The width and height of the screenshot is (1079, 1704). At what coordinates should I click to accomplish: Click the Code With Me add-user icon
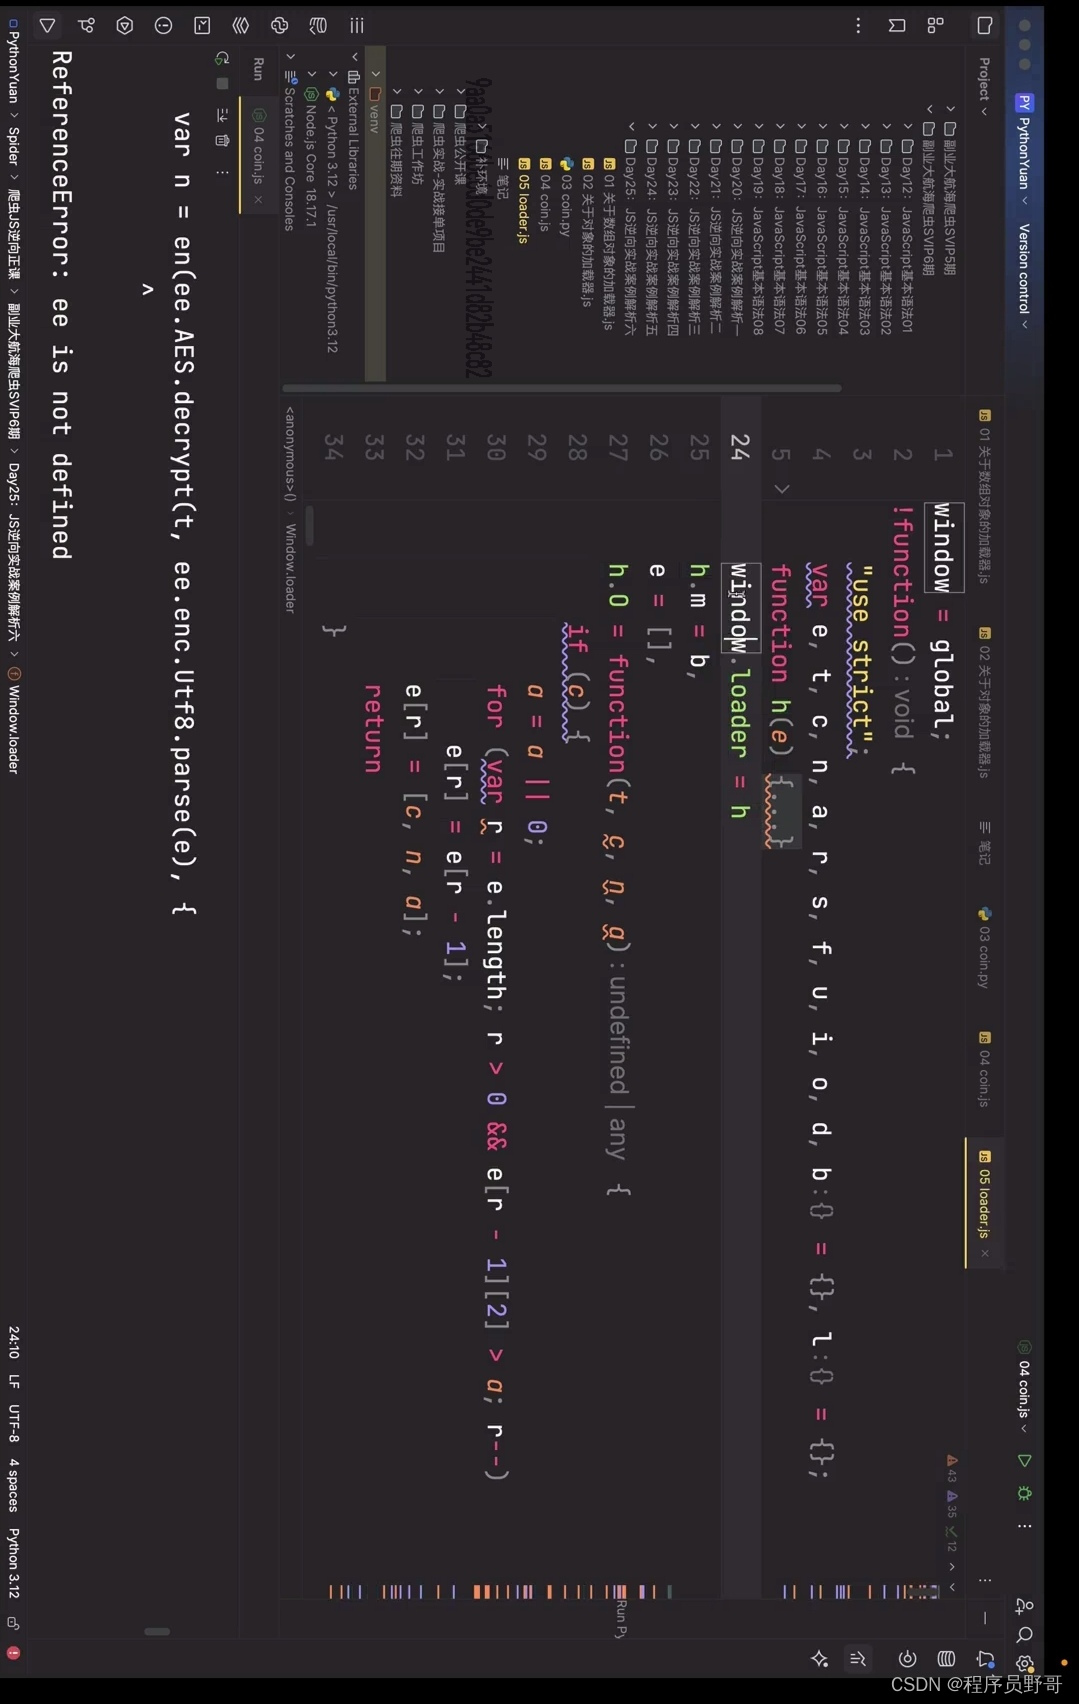1024,1606
